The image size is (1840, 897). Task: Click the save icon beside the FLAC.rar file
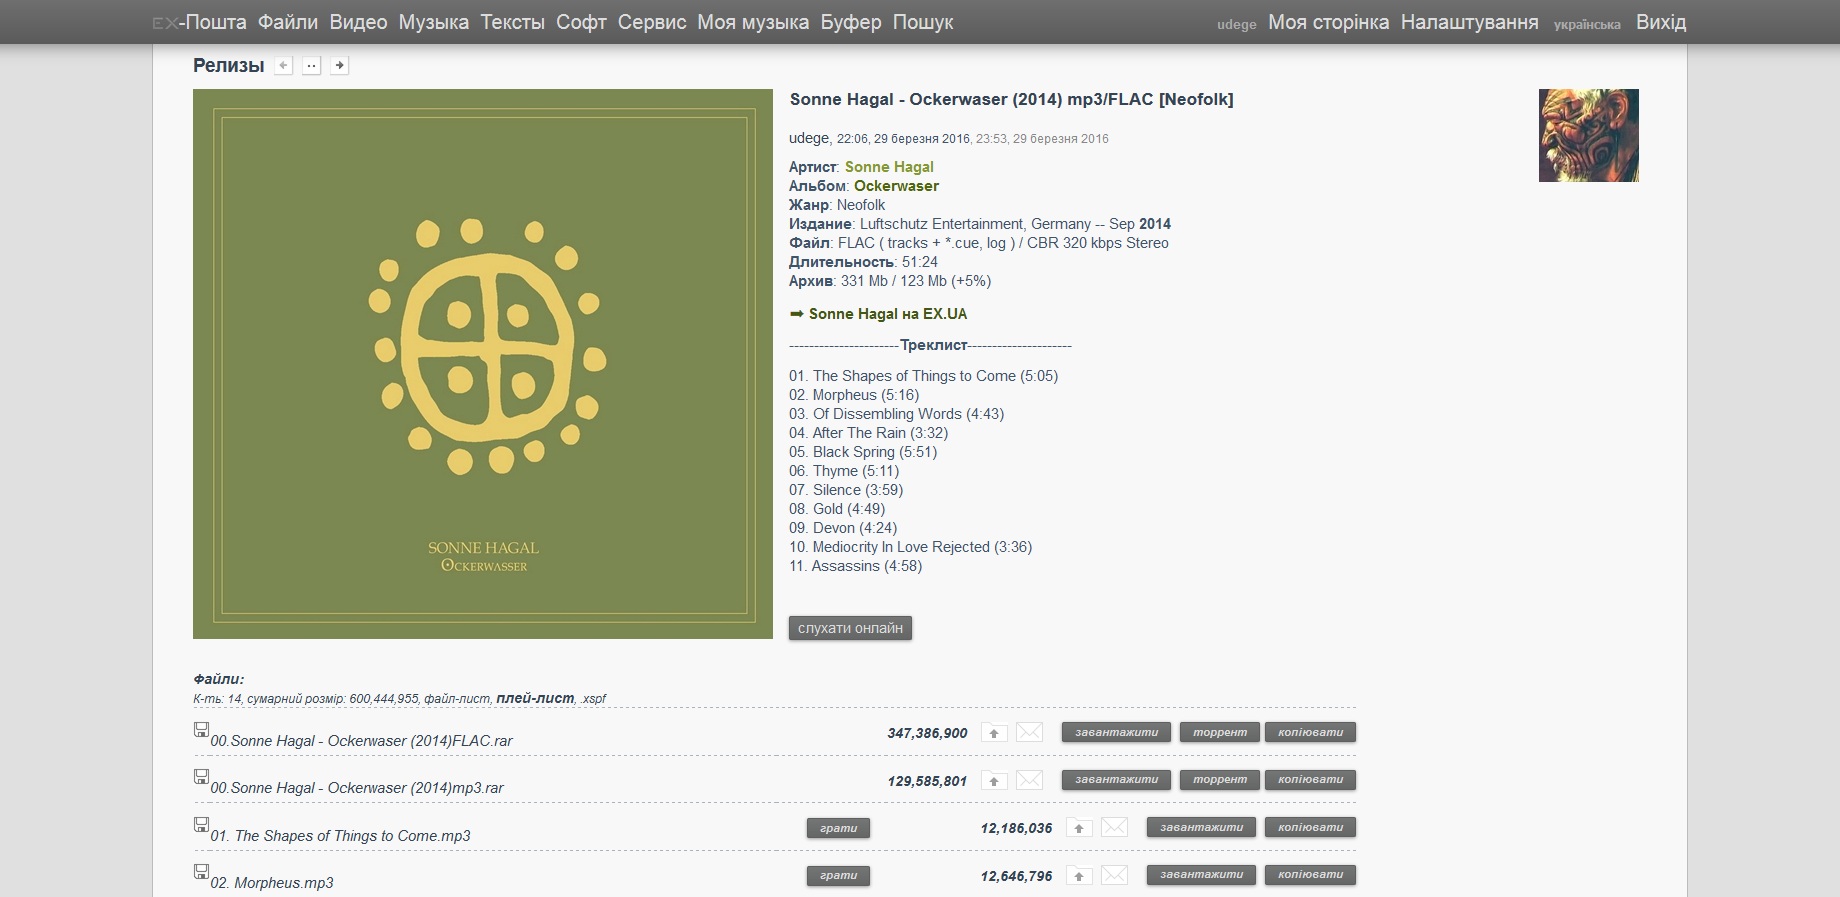click(201, 730)
